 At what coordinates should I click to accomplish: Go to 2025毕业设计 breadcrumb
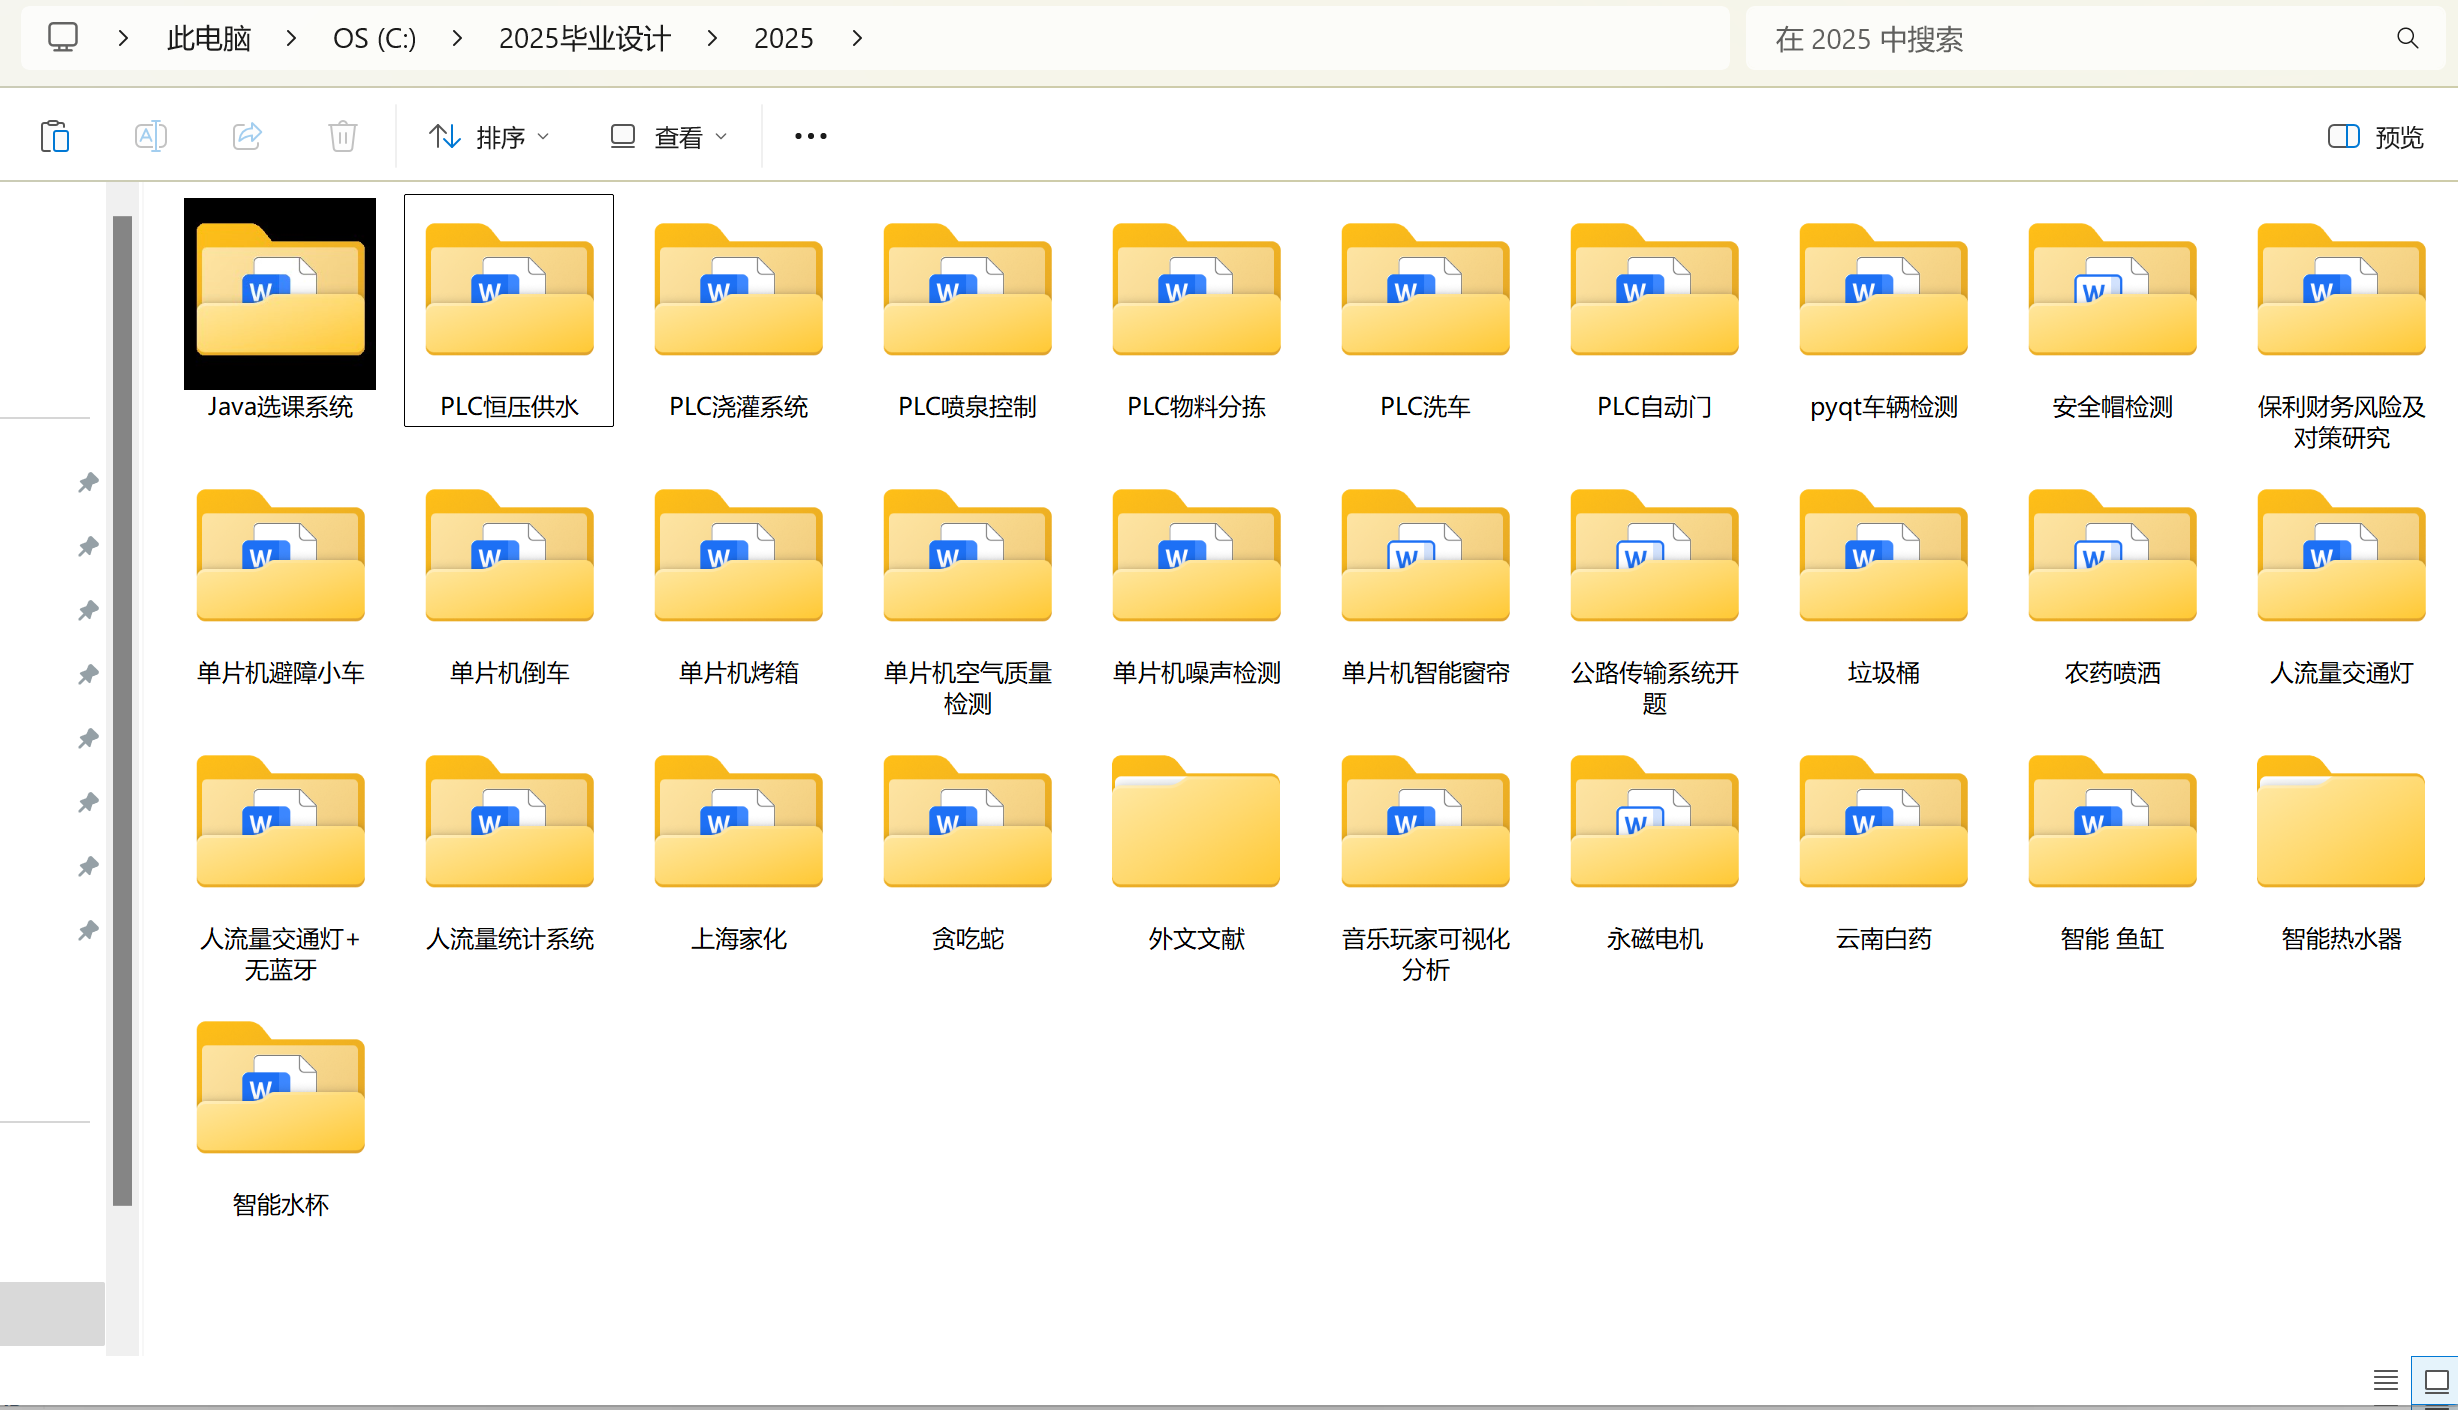coord(584,38)
